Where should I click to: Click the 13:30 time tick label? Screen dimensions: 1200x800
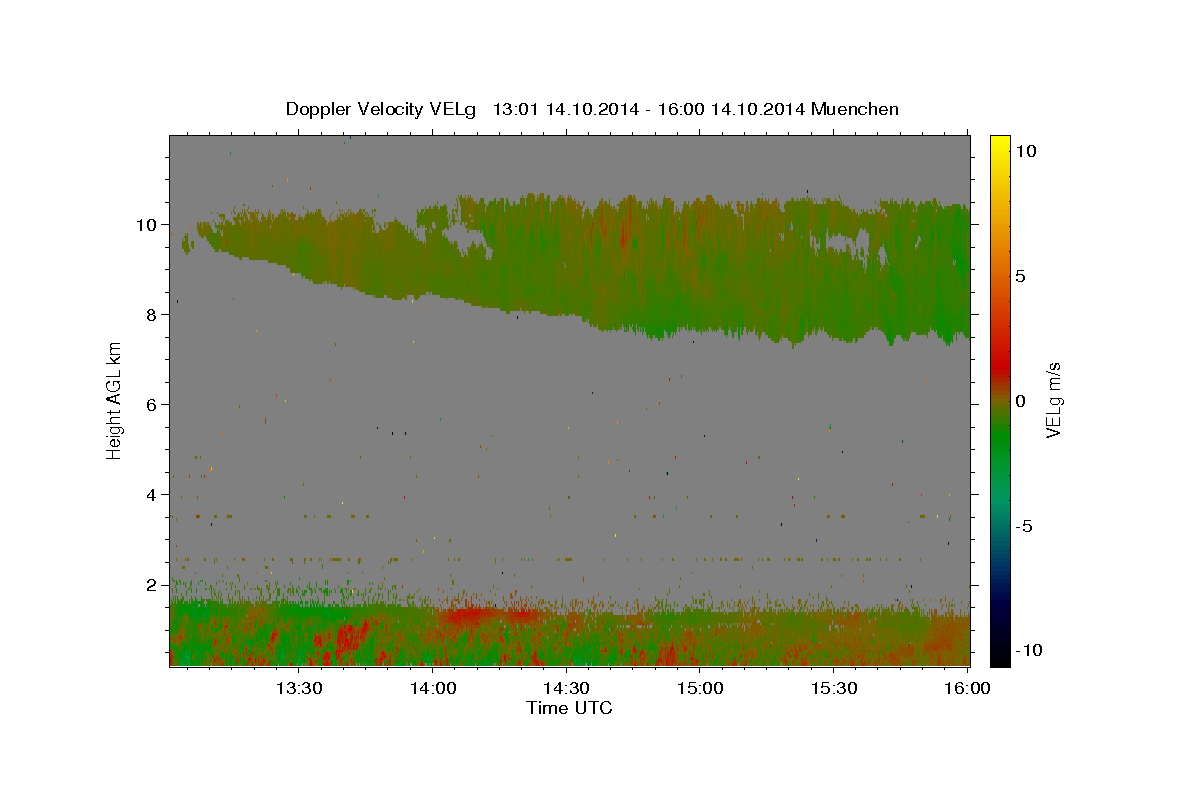[299, 688]
